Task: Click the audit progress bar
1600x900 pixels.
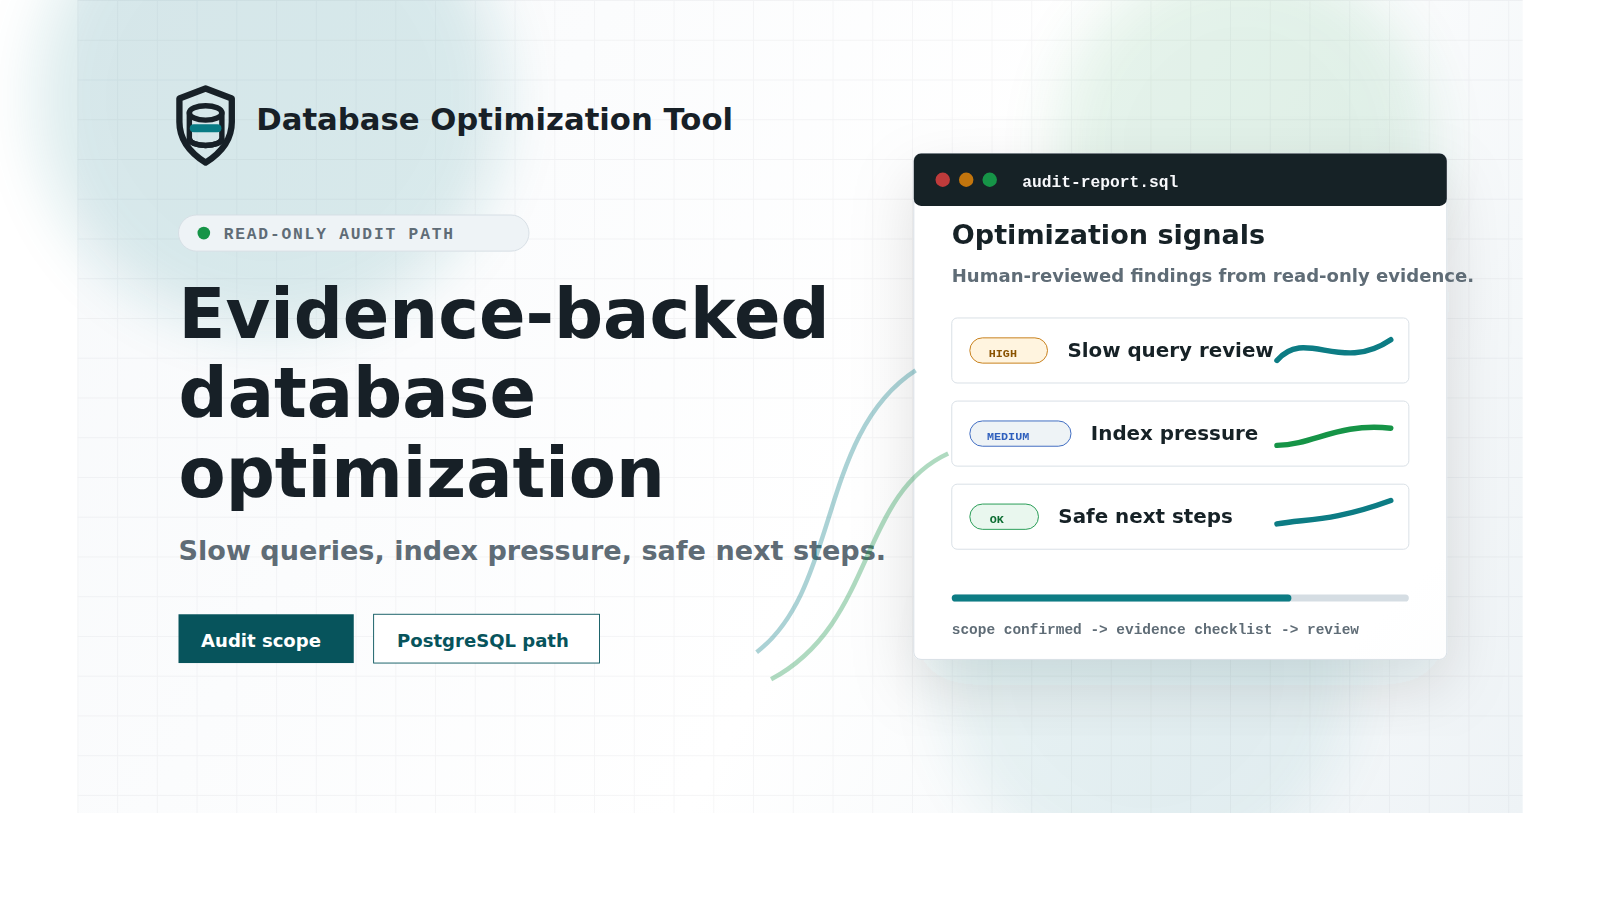Action: coord(1180,598)
